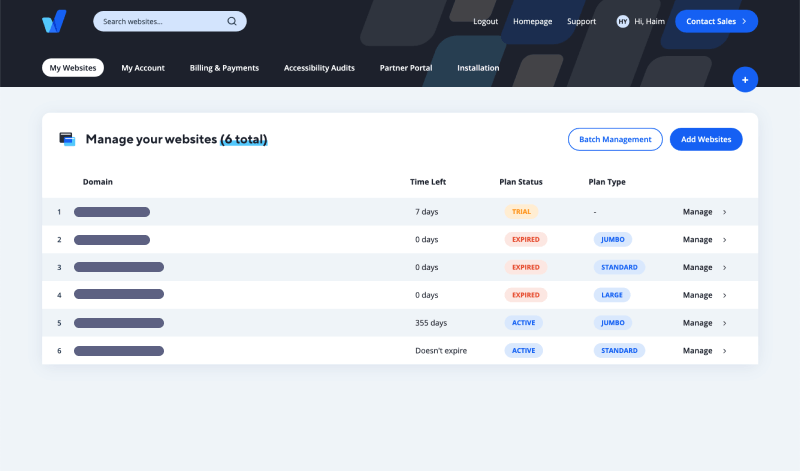The image size is (800, 471).
Task: Click the websites icon beside the heading
Action: (x=67, y=139)
